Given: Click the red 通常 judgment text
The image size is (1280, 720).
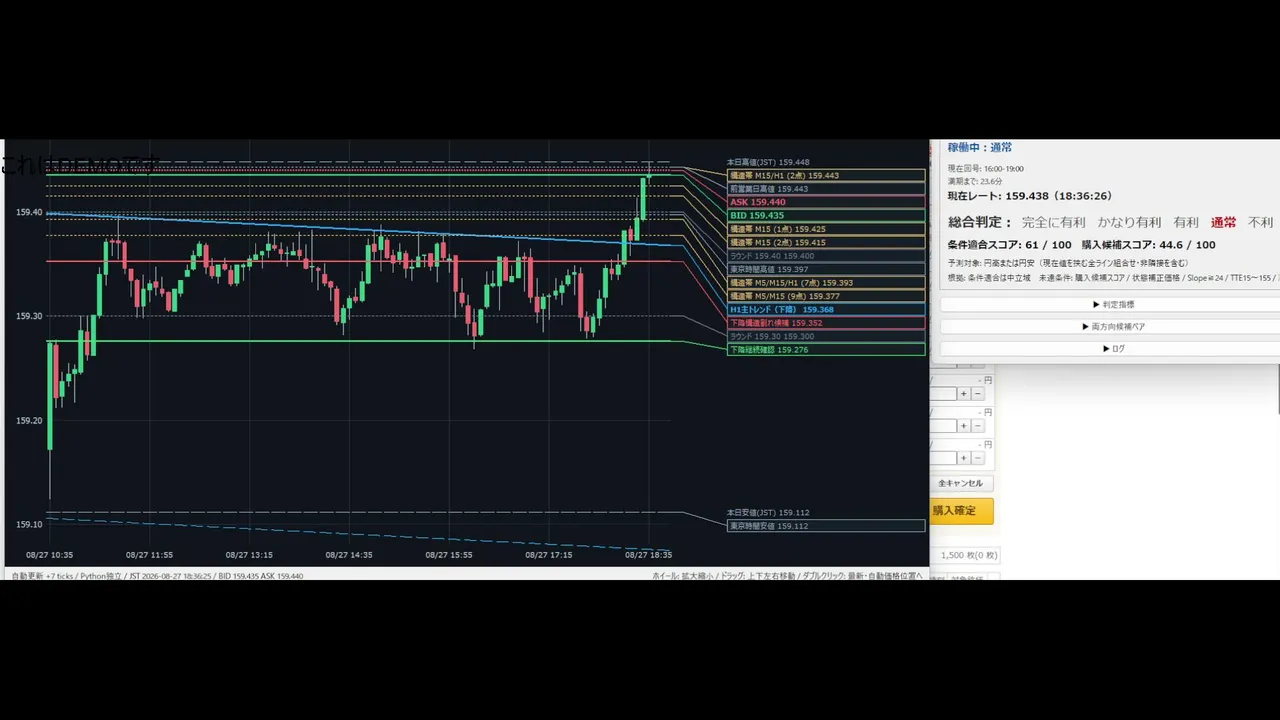Looking at the screenshot, I should coord(1223,222).
